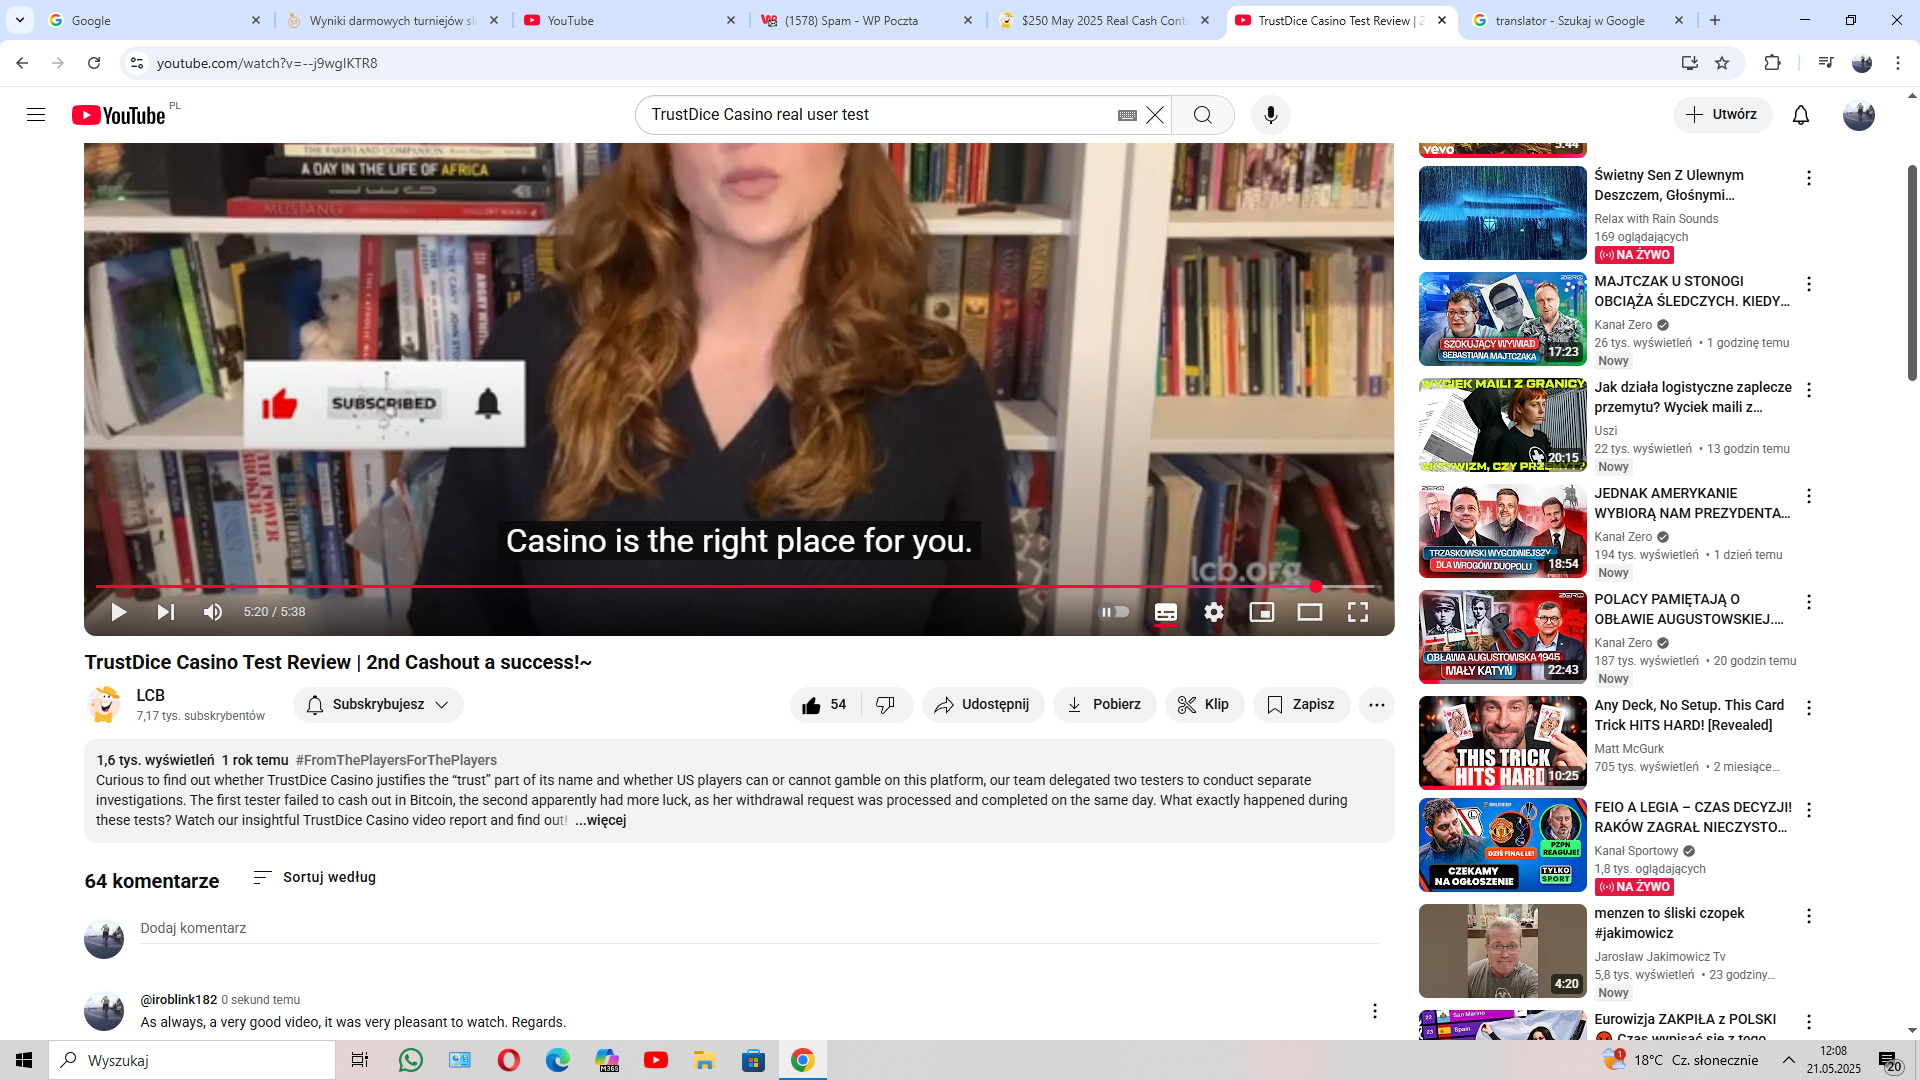Image resolution: width=1920 pixels, height=1080 pixels.
Task: Open Chrome three-dot menu
Action: (x=1898, y=63)
